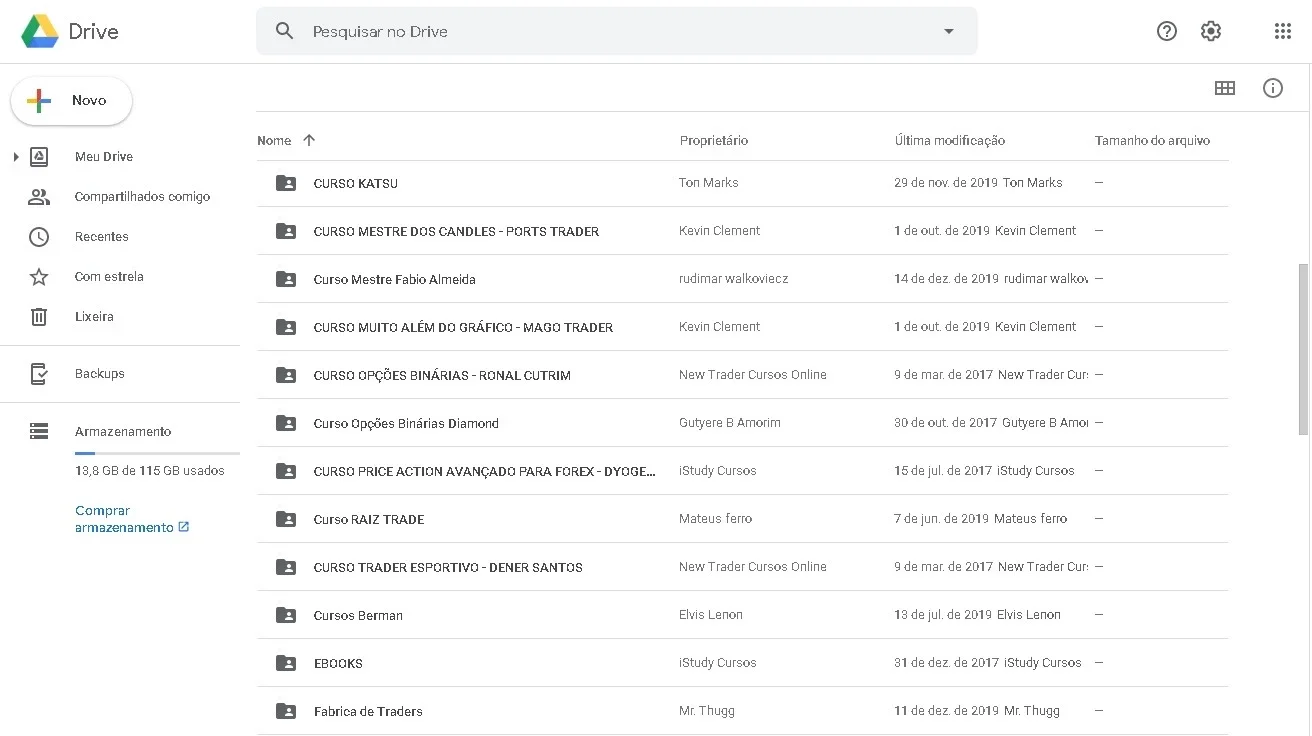Show details info icon
Image resolution: width=1312 pixels, height=736 pixels.
1273,88
